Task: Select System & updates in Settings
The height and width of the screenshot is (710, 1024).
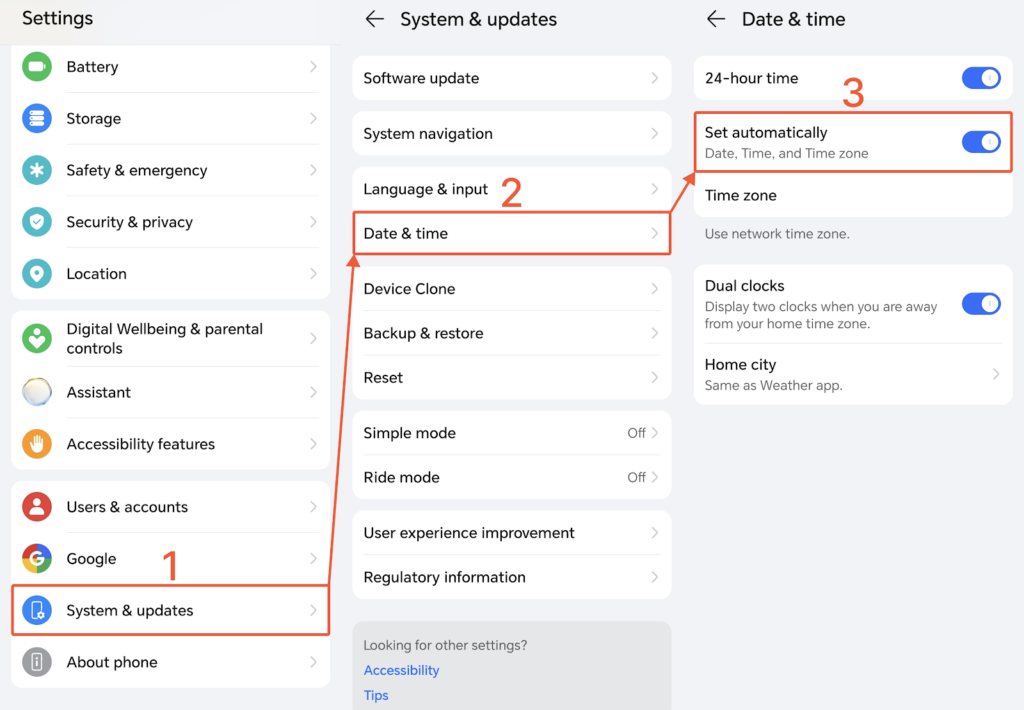Action: pyautogui.click(x=170, y=611)
